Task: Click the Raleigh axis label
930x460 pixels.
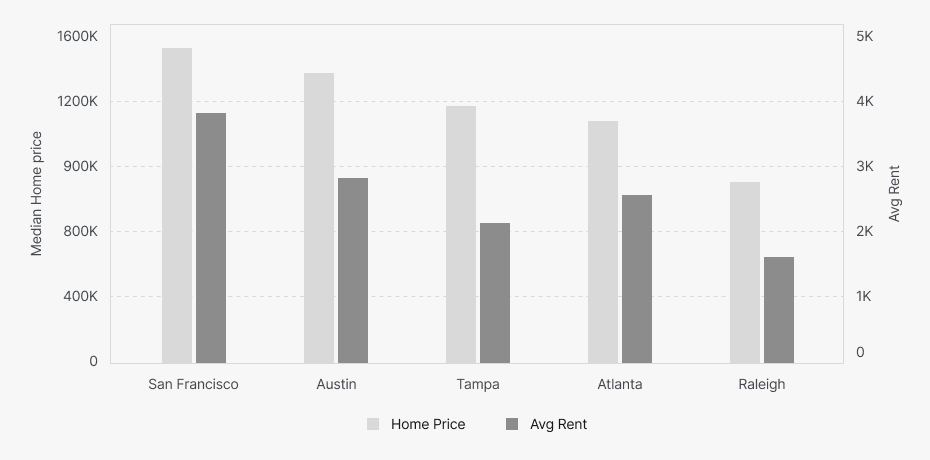Action: pos(762,384)
